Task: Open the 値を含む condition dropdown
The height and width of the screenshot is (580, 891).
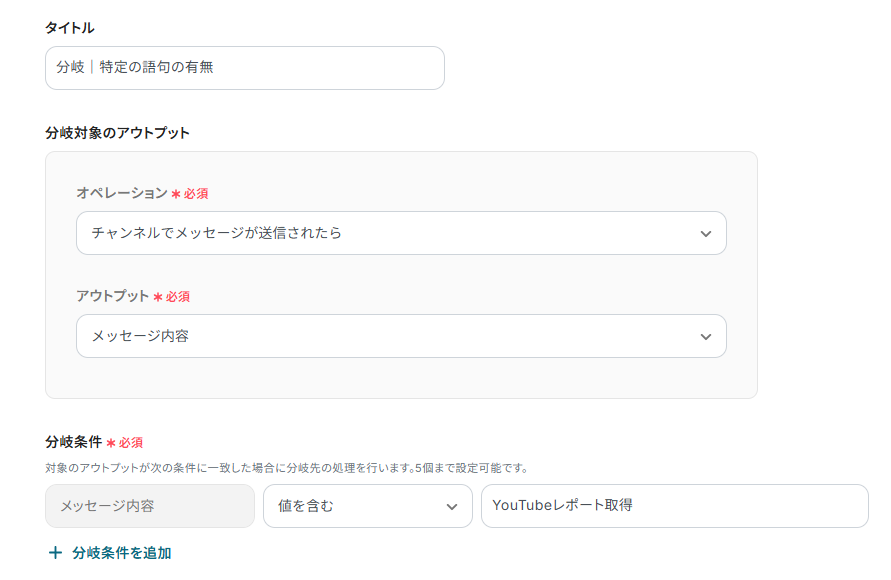Action: point(367,507)
